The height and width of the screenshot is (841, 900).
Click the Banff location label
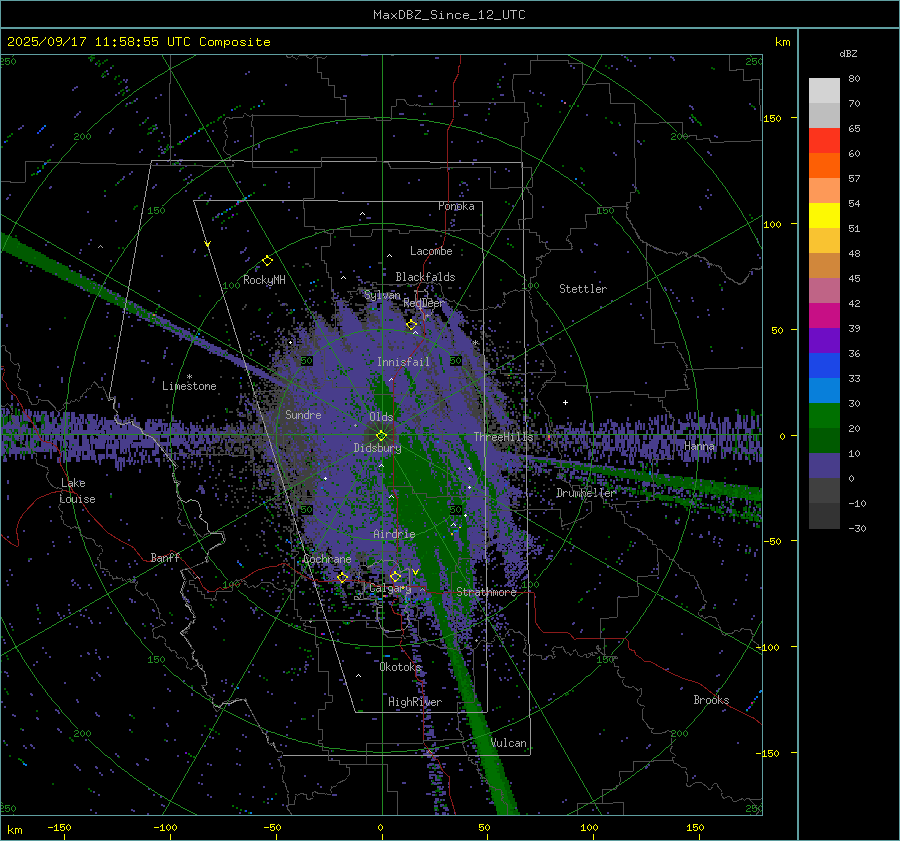(x=165, y=558)
